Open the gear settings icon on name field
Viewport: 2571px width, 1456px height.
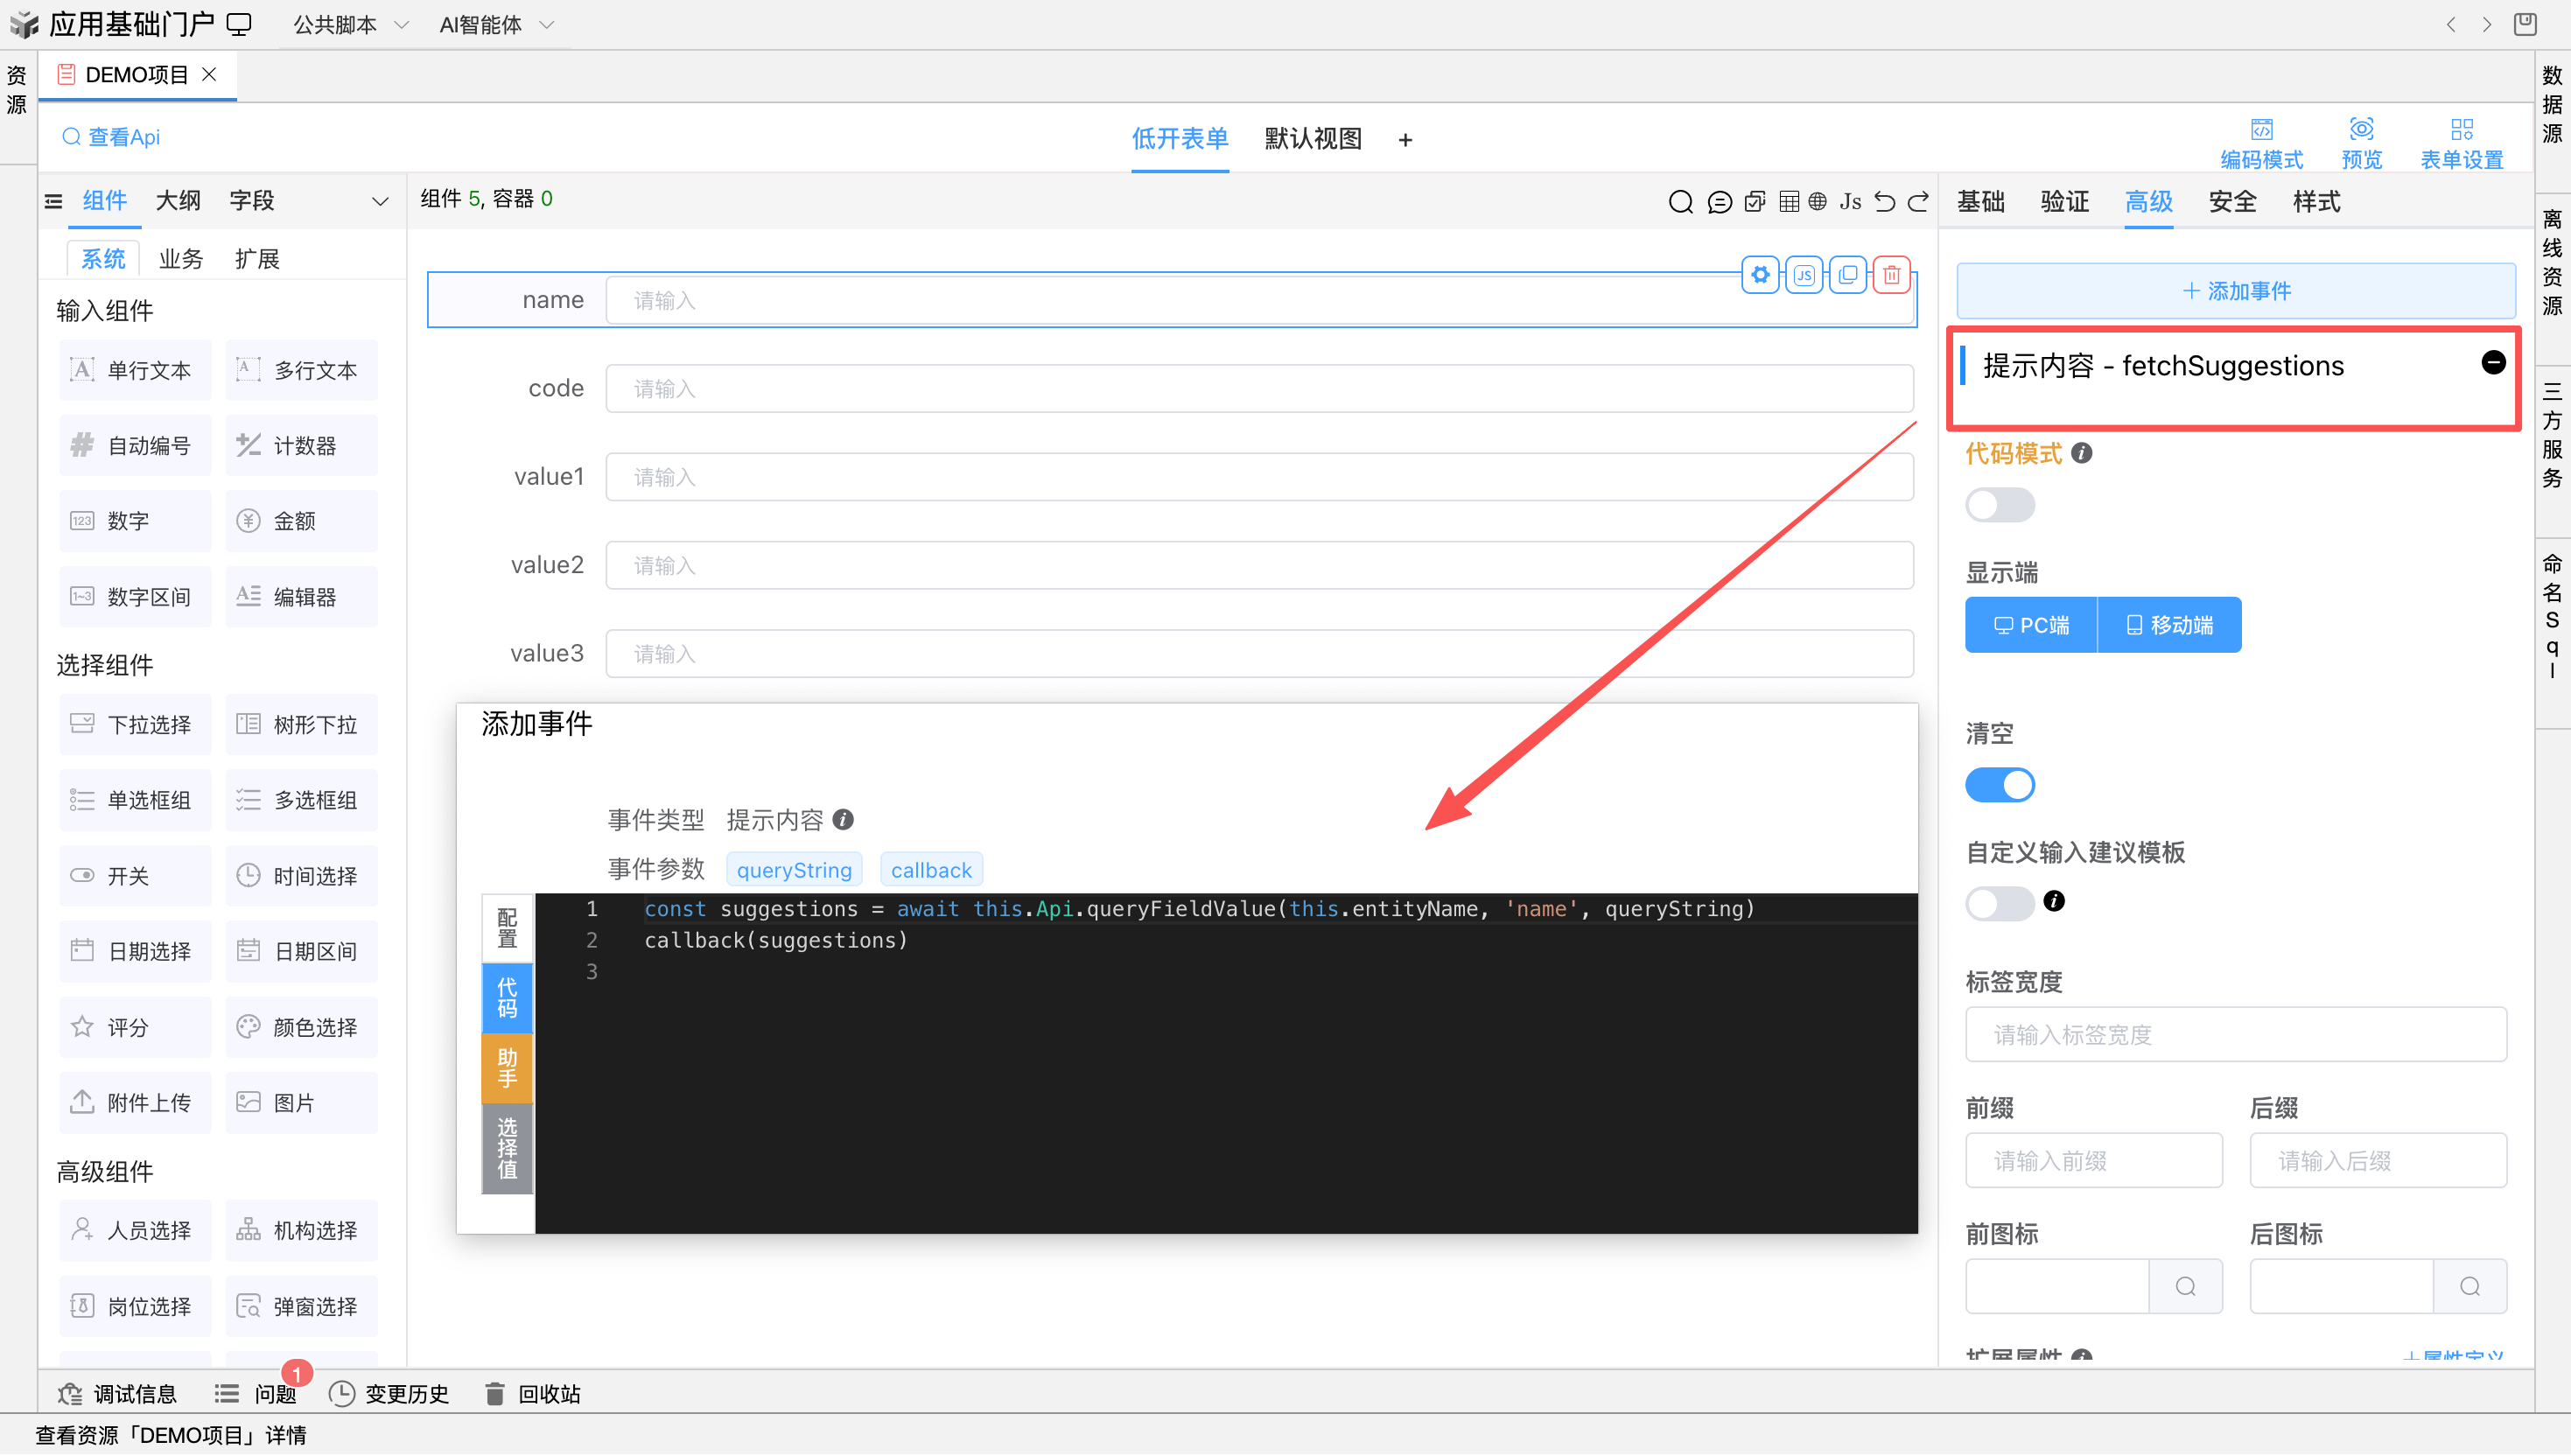pyautogui.click(x=1760, y=275)
